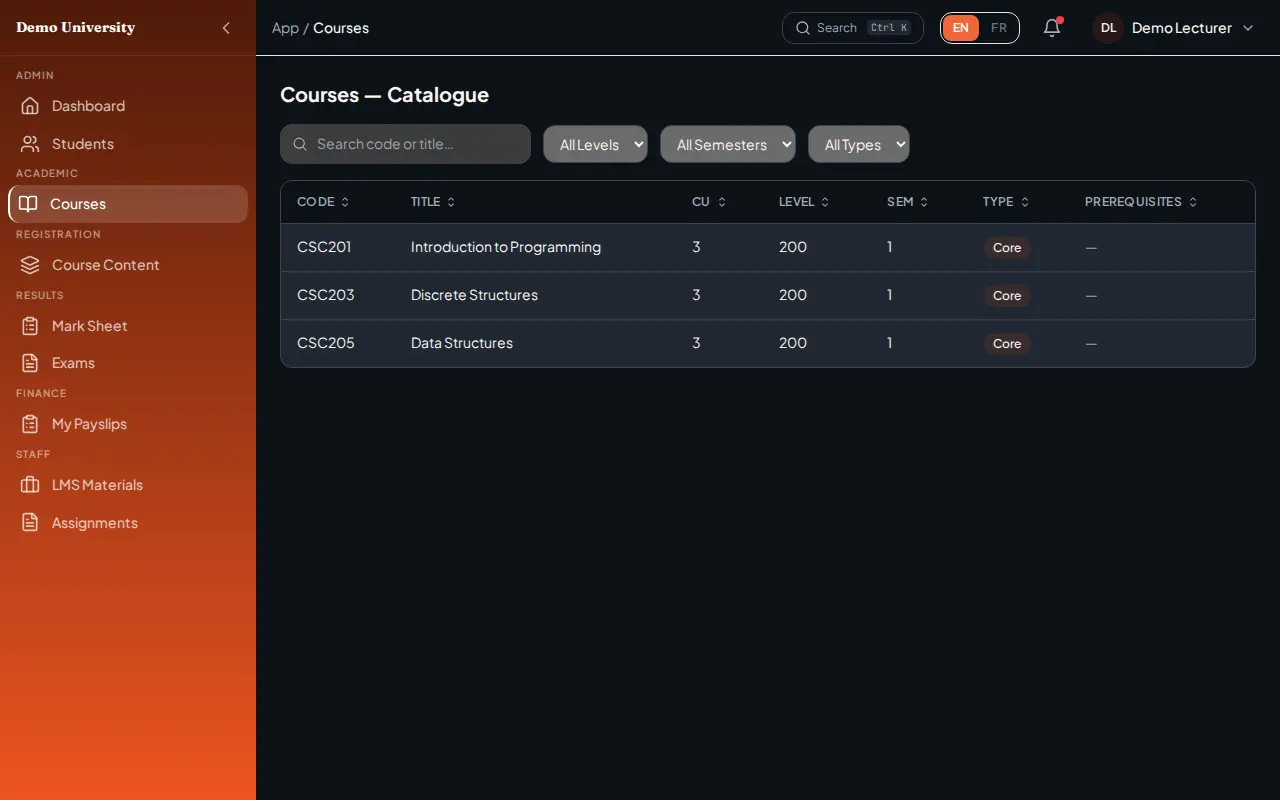Click the Introduction to Programming title
Image resolution: width=1280 pixels, height=800 pixels.
click(506, 247)
